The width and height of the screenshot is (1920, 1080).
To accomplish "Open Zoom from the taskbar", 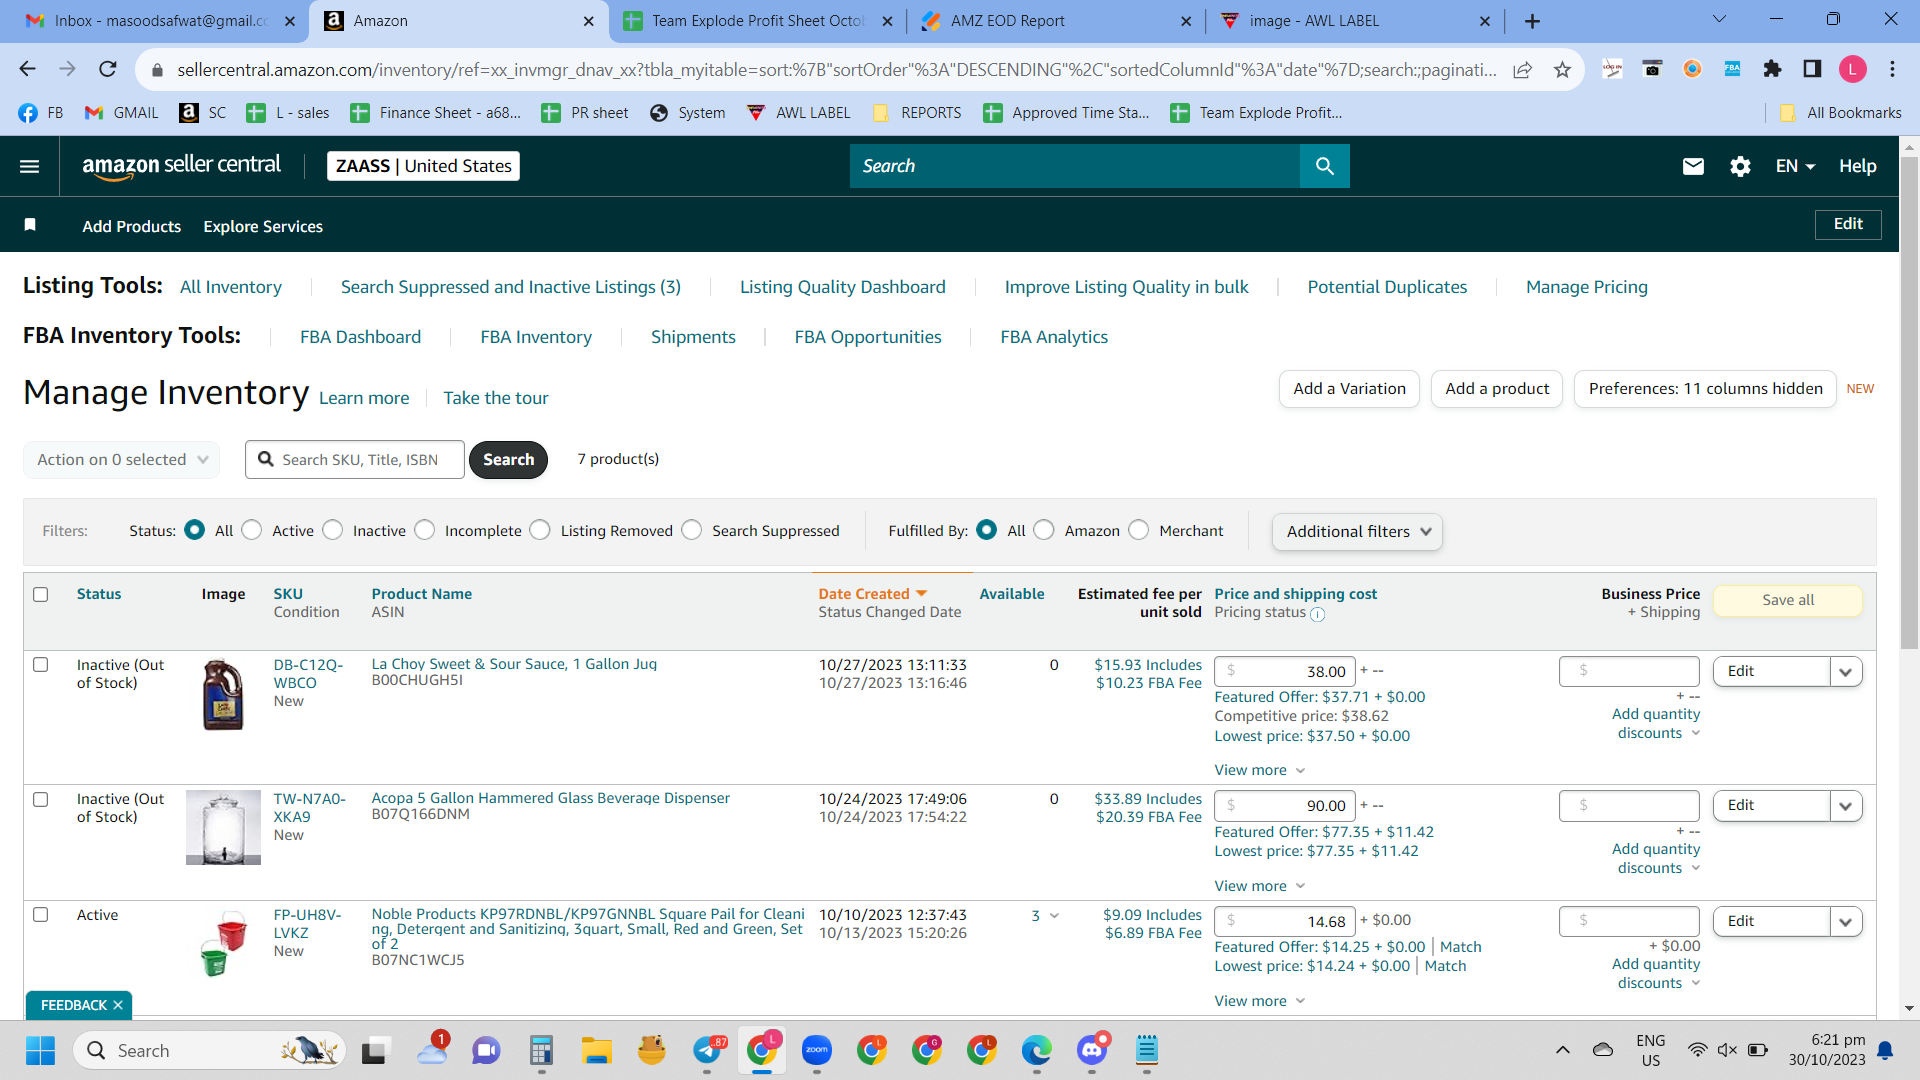I will point(817,1050).
